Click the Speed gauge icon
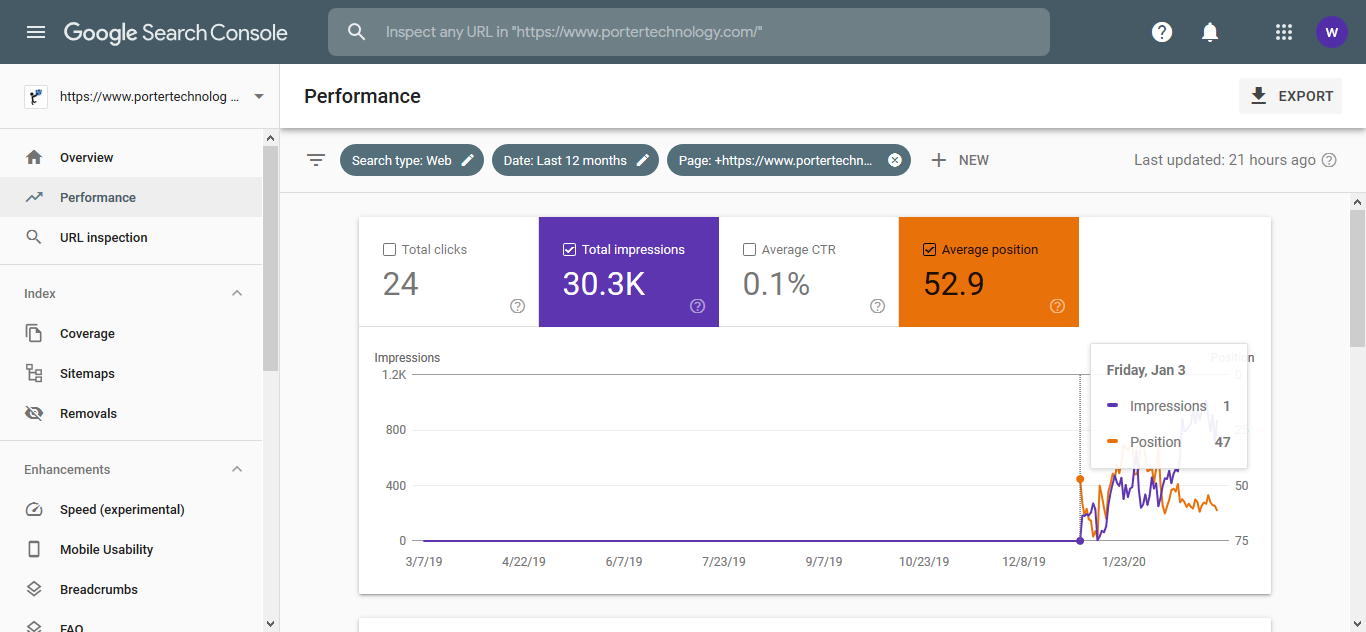The height and width of the screenshot is (632, 1366). (x=34, y=509)
